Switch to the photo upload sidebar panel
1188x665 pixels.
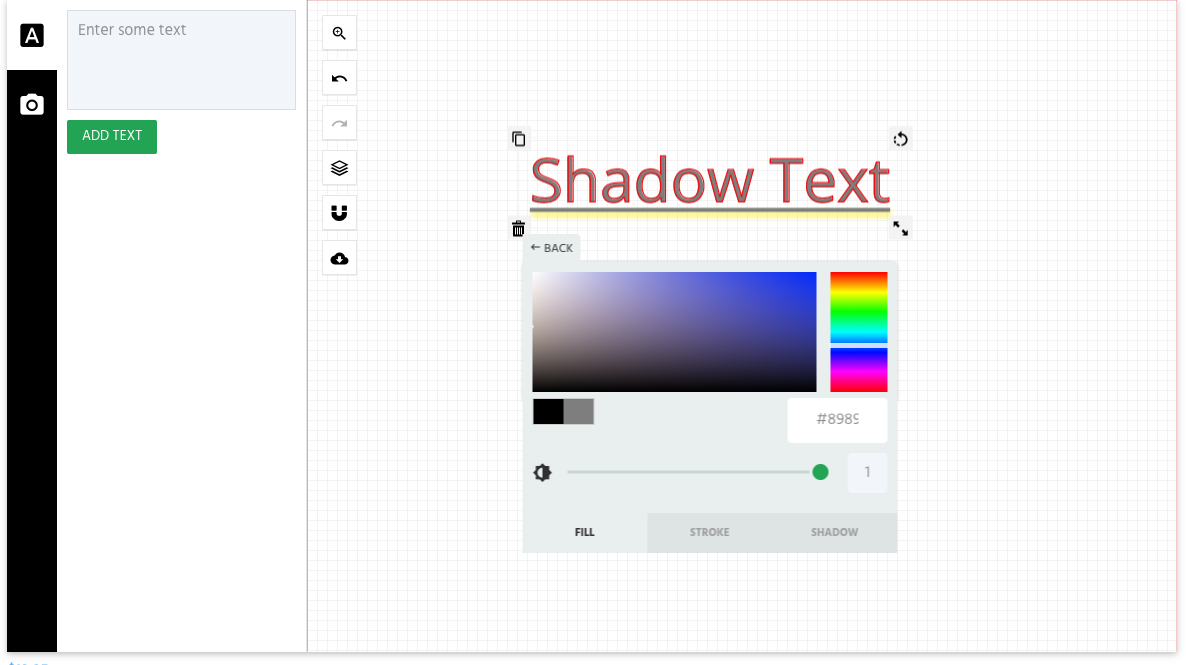click(32, 103)
